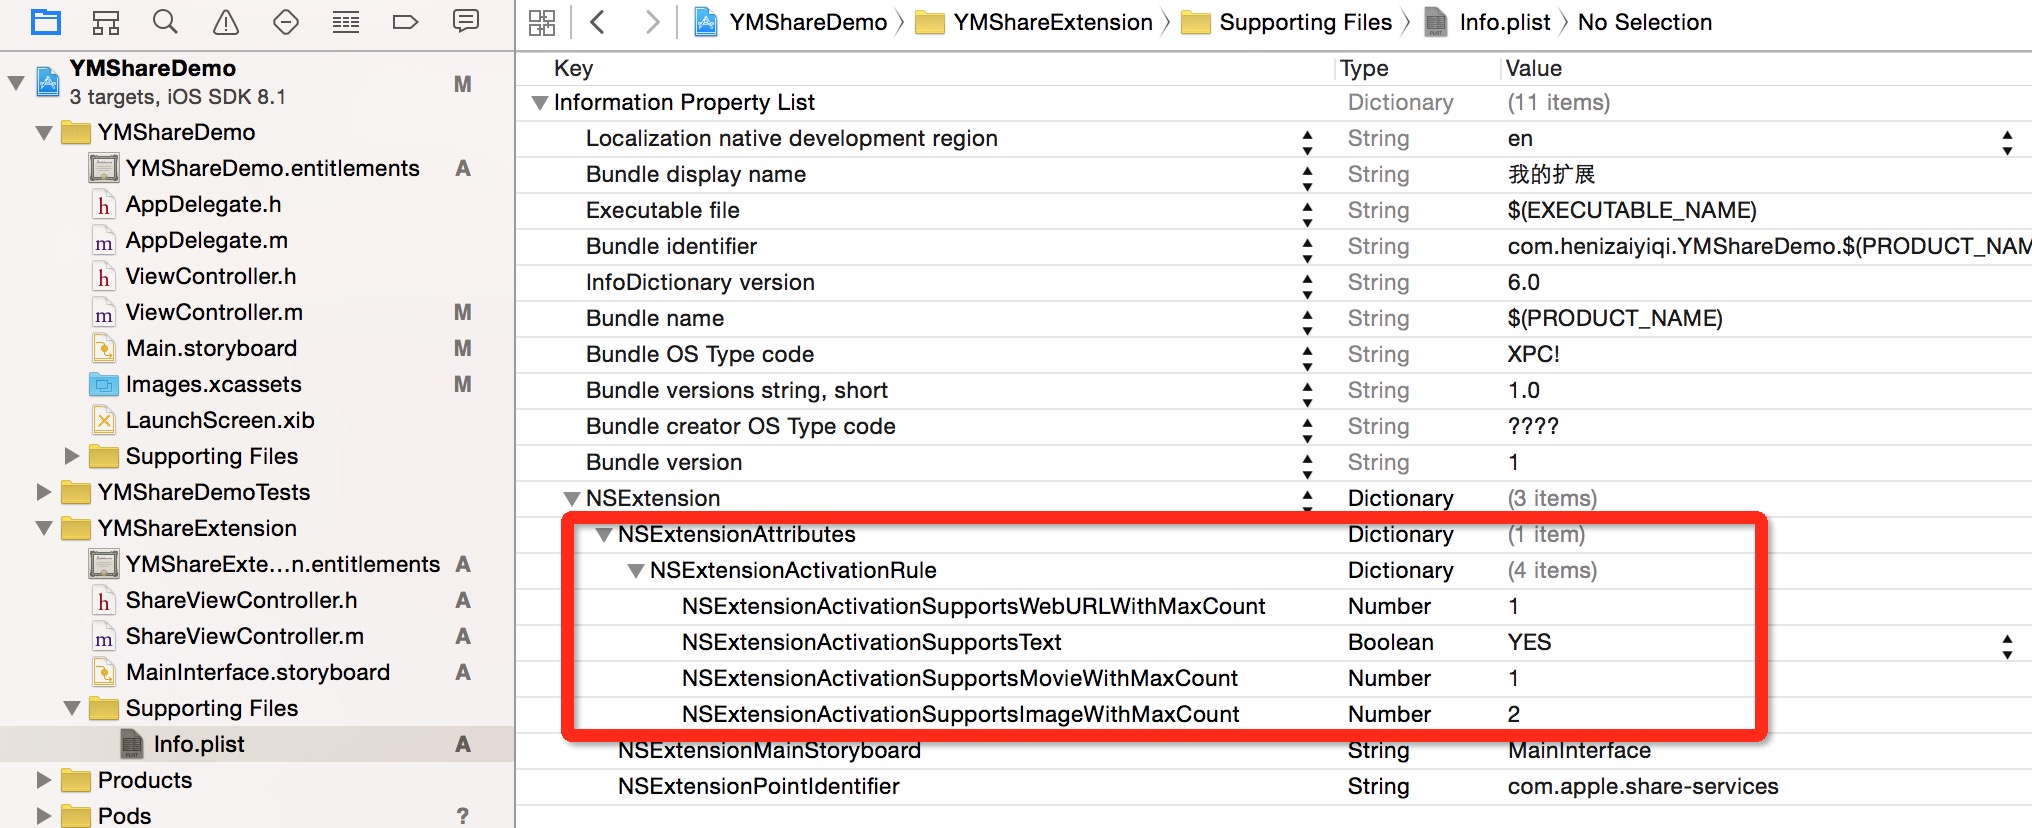The height and width of the screenshot is (828, 2032).
Task: Click the com.apple.share-services value
Action: point(1643,787)
